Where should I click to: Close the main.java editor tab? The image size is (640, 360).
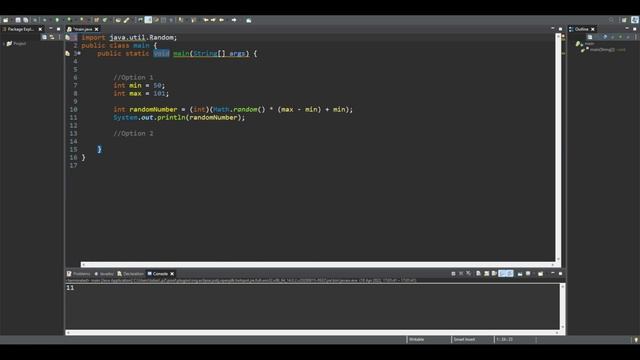point(96,29)
